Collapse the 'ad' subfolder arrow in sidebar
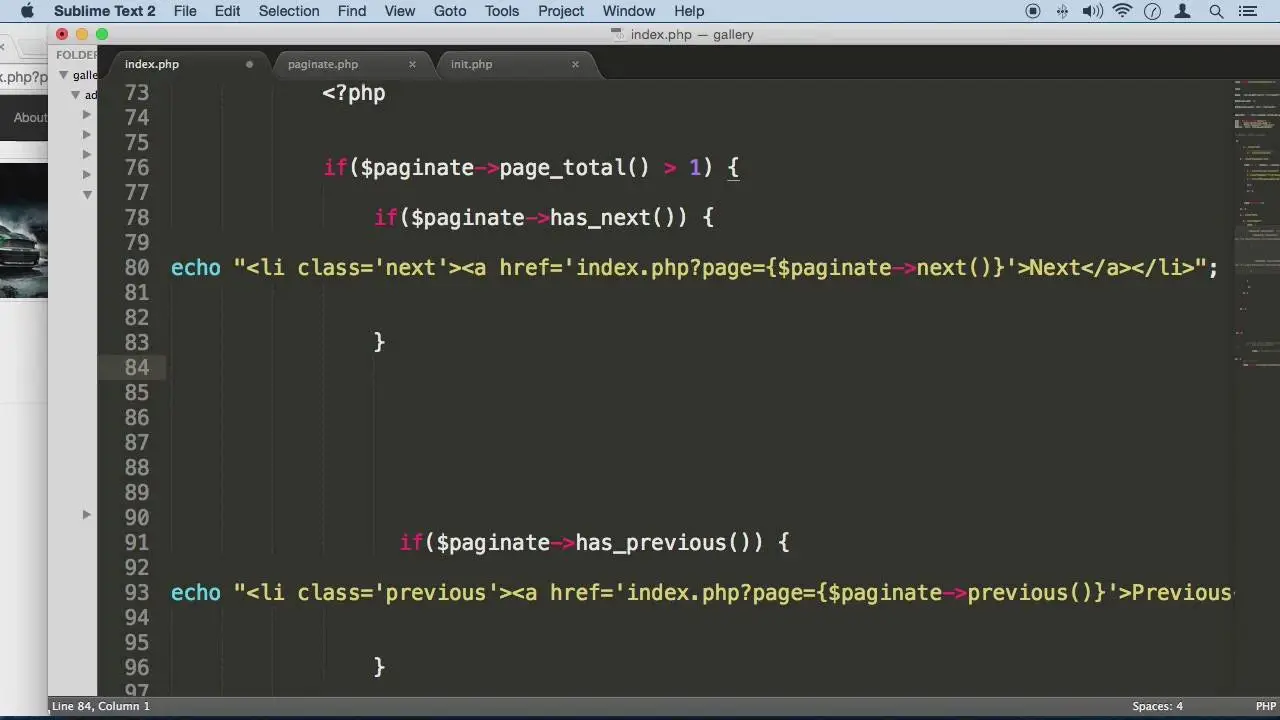1280x720 pixels. click(75, 95)
